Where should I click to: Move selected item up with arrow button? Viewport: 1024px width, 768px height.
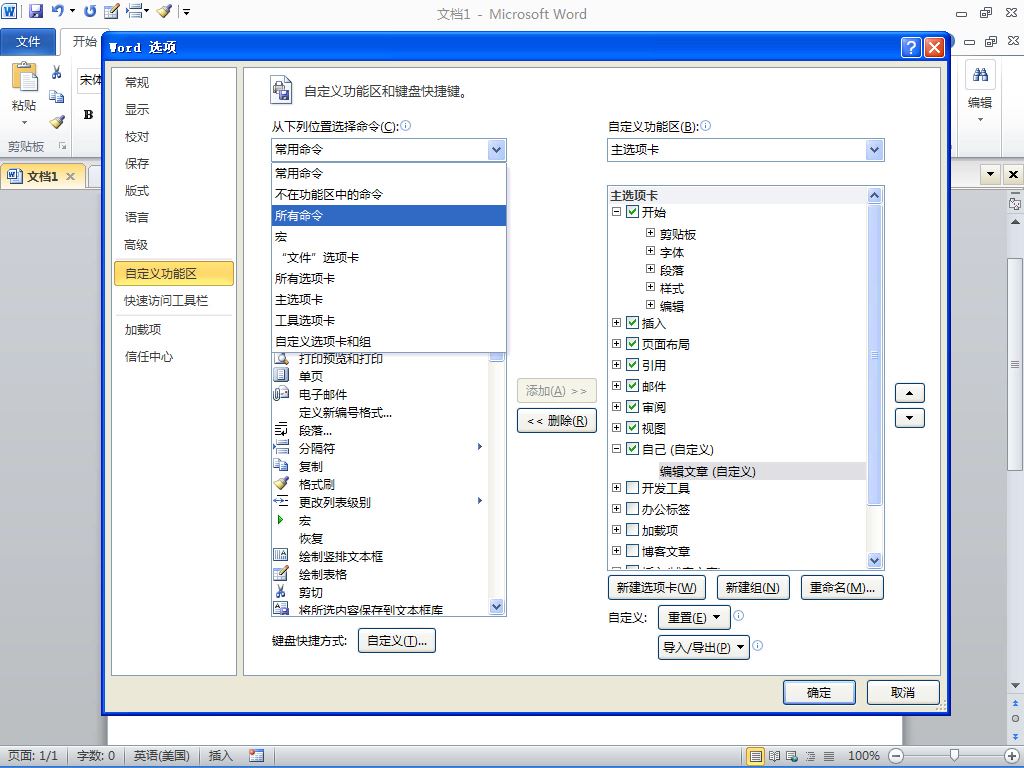pyautogui.click(x=910, y=393)
